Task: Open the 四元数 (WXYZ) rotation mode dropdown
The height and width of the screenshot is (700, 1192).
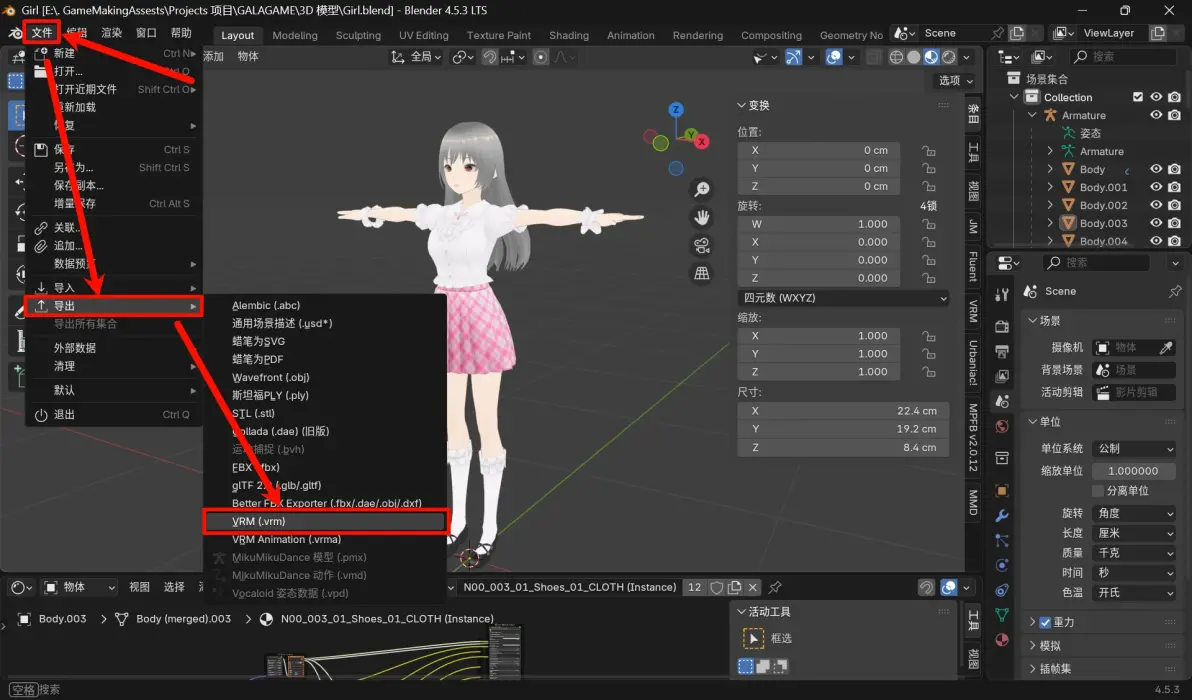Action: point(844,298)
